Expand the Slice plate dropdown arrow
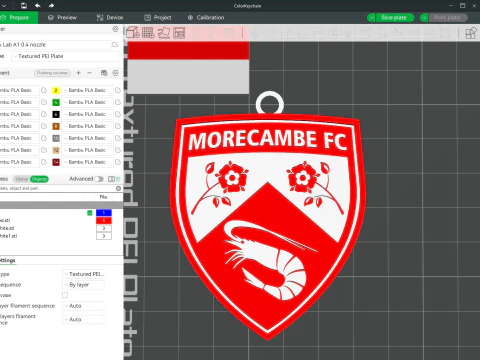 (x=371, y=18)
